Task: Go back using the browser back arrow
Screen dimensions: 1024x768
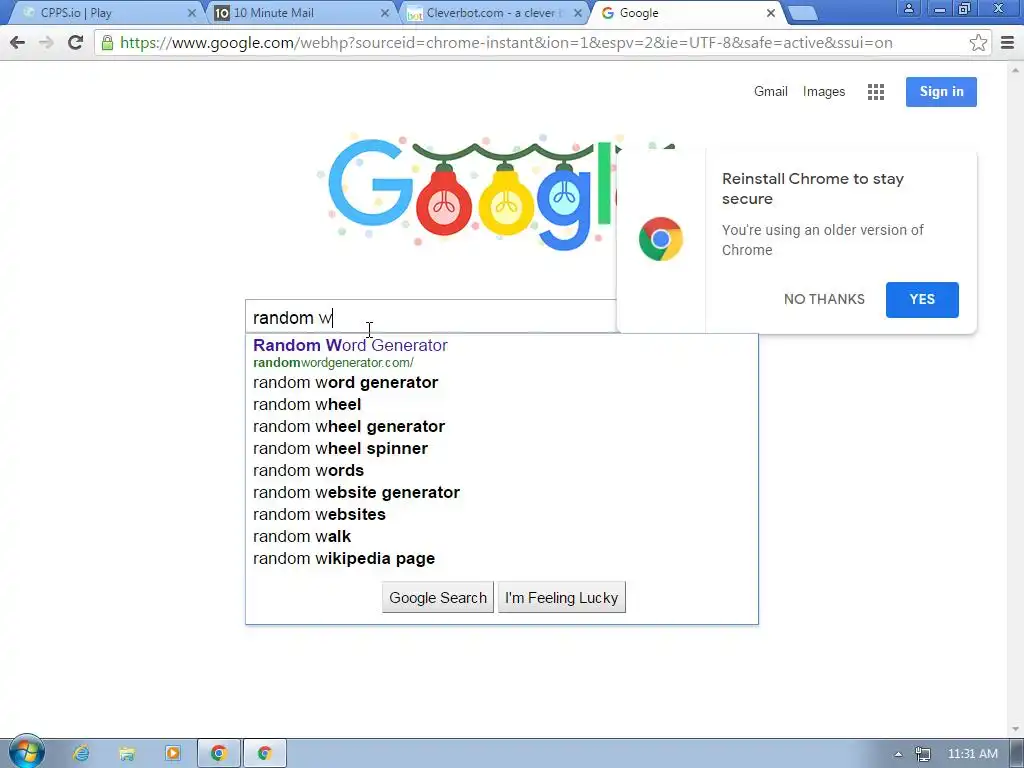Action: (18, 43)
